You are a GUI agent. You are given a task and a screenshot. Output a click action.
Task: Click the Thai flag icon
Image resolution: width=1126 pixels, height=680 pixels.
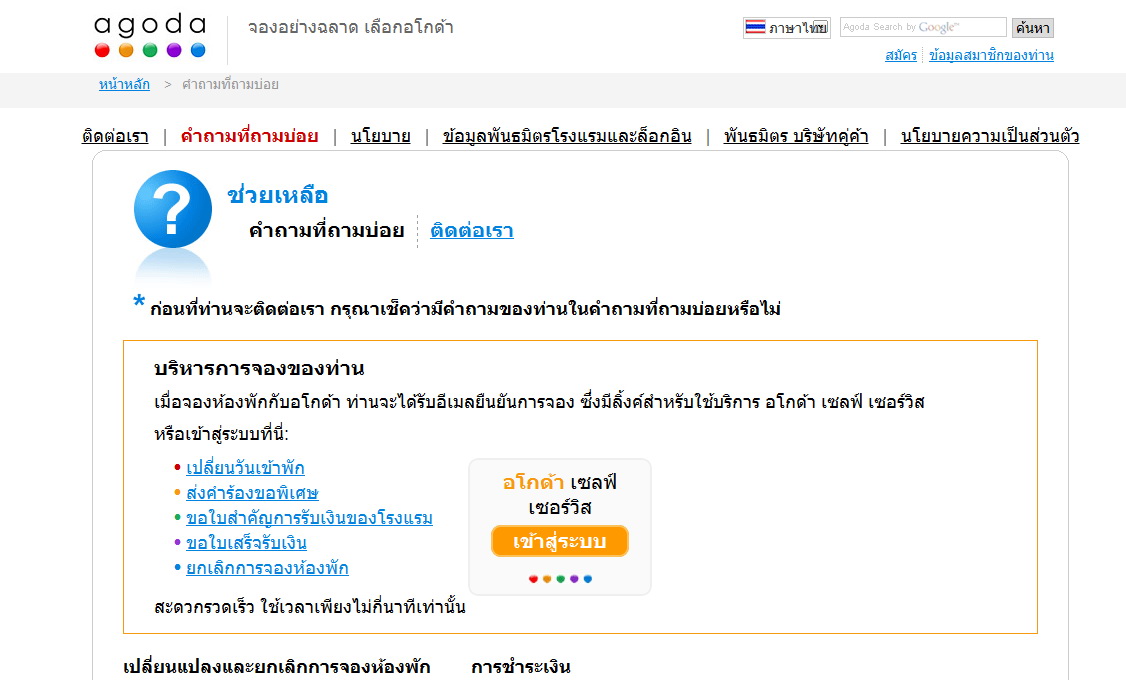point(755,27)
